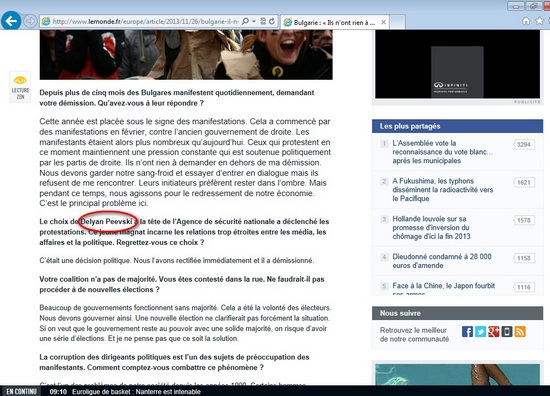The width and height of the screenshot is (550, 396).
Task: Follow Le Monde on Facebook icon
Action: (x=467, y=331)
